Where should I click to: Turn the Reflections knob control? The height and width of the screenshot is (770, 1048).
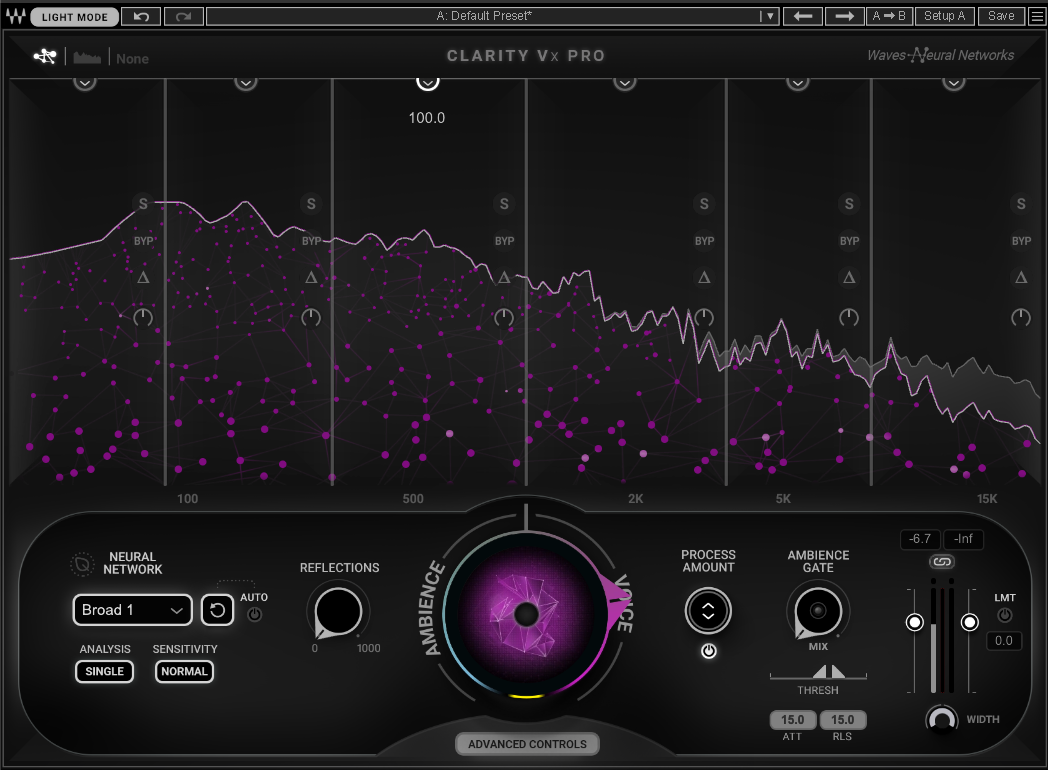(338, 613)
